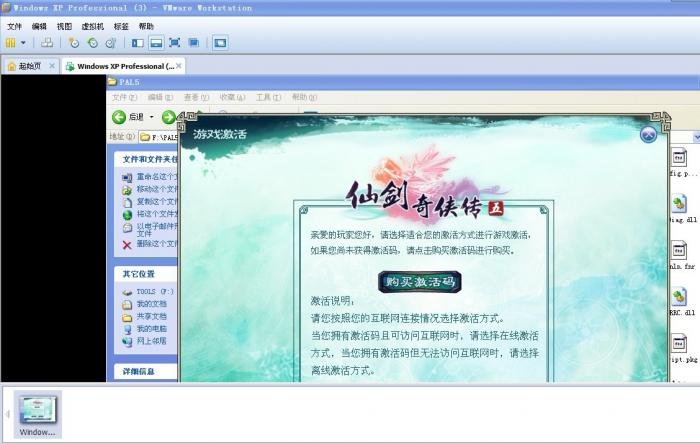Click the email this file task link
The image size is (700, 443).
click(150, 230)
